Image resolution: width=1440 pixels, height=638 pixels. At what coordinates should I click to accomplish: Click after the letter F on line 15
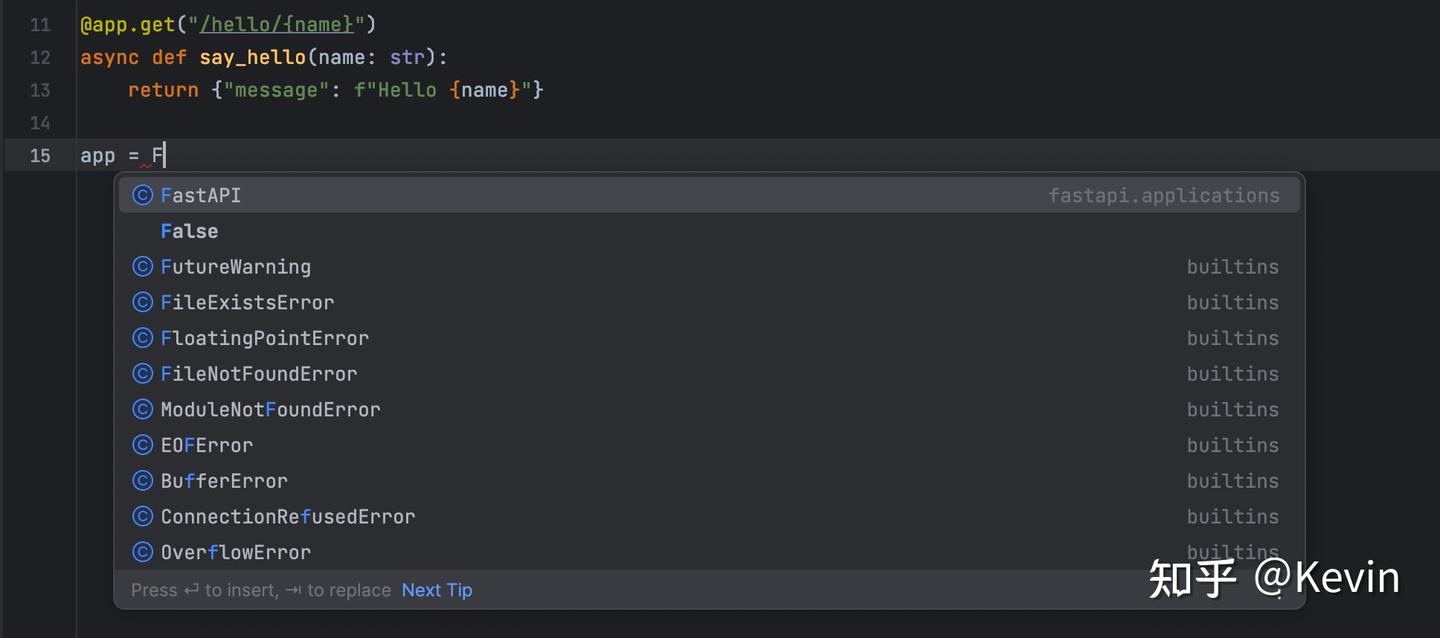[162, 155]
